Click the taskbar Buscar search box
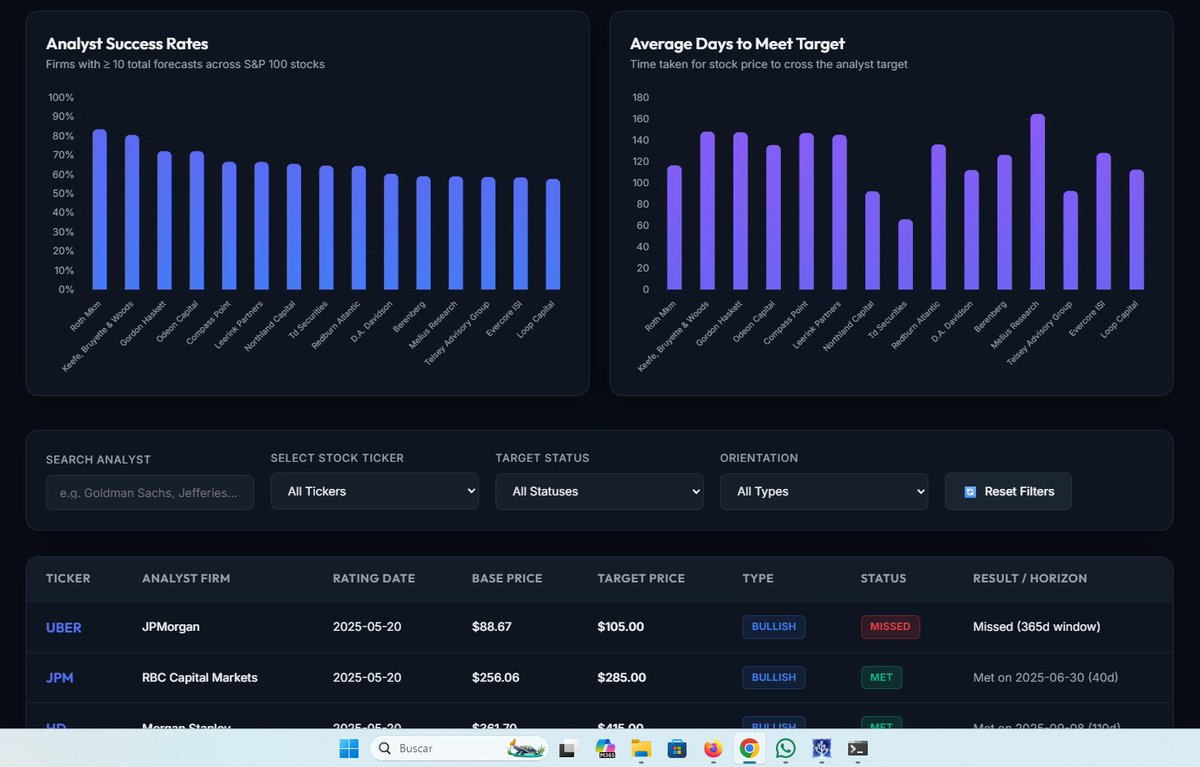1200x767 pixels. (459, 748)
